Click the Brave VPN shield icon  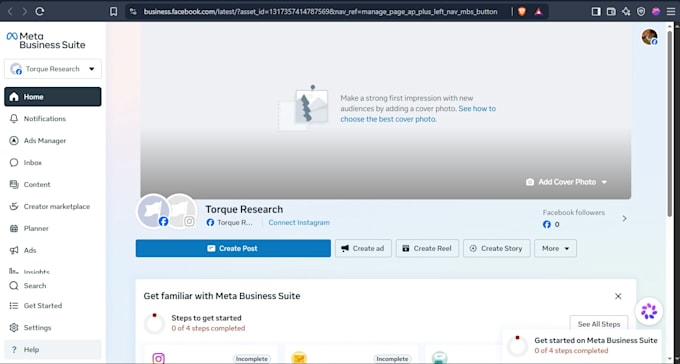pyautogui.click(x=641, y=12)
